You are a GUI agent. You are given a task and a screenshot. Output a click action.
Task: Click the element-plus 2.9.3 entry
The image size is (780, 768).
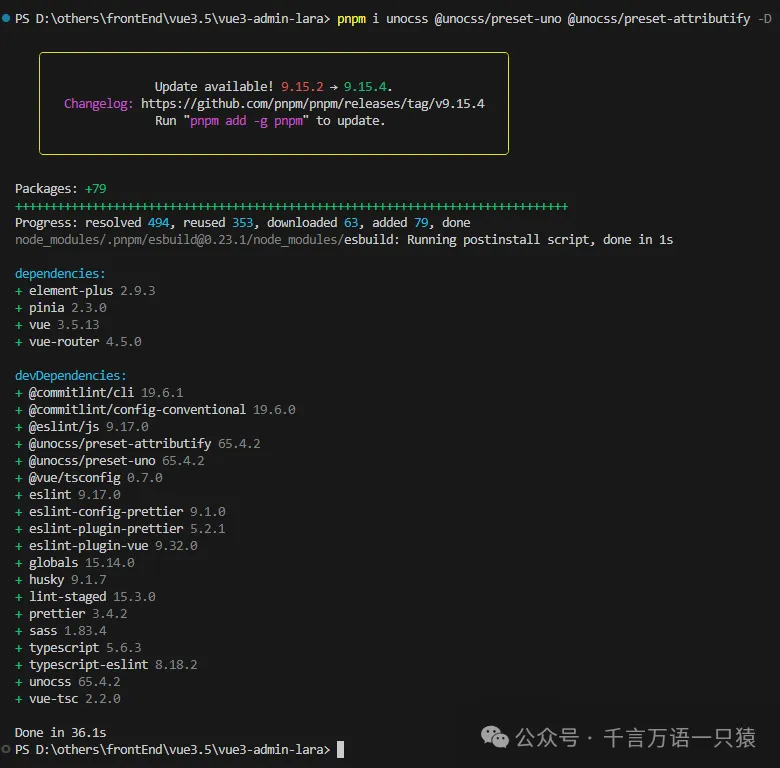click(x=85, y=290)
